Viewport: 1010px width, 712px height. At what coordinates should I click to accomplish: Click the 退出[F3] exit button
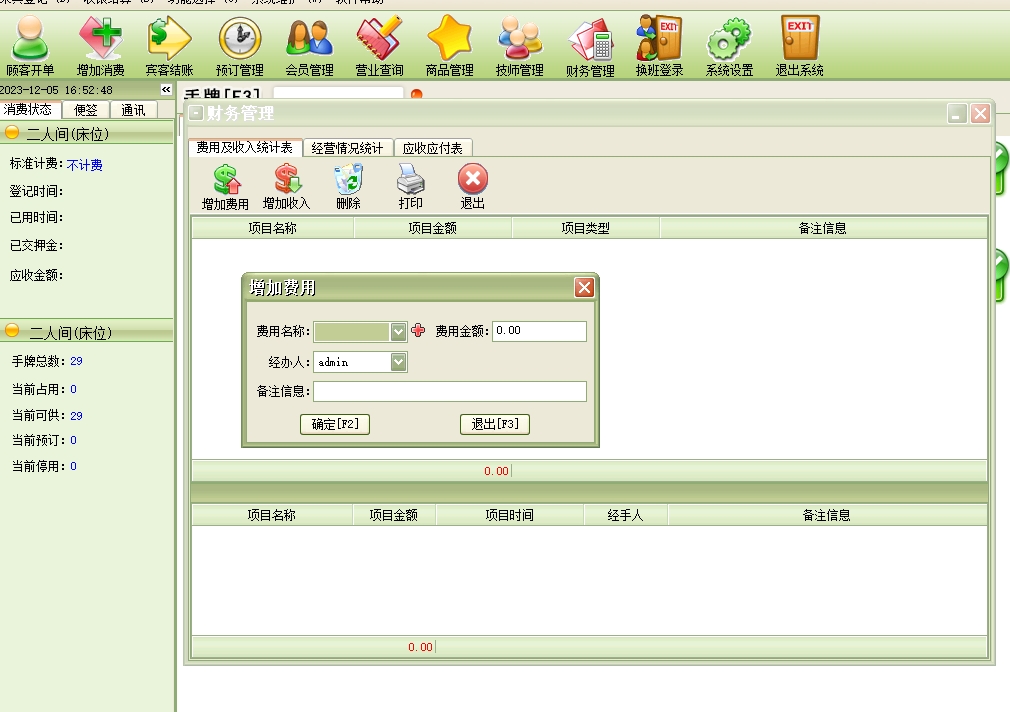[494, 424]
